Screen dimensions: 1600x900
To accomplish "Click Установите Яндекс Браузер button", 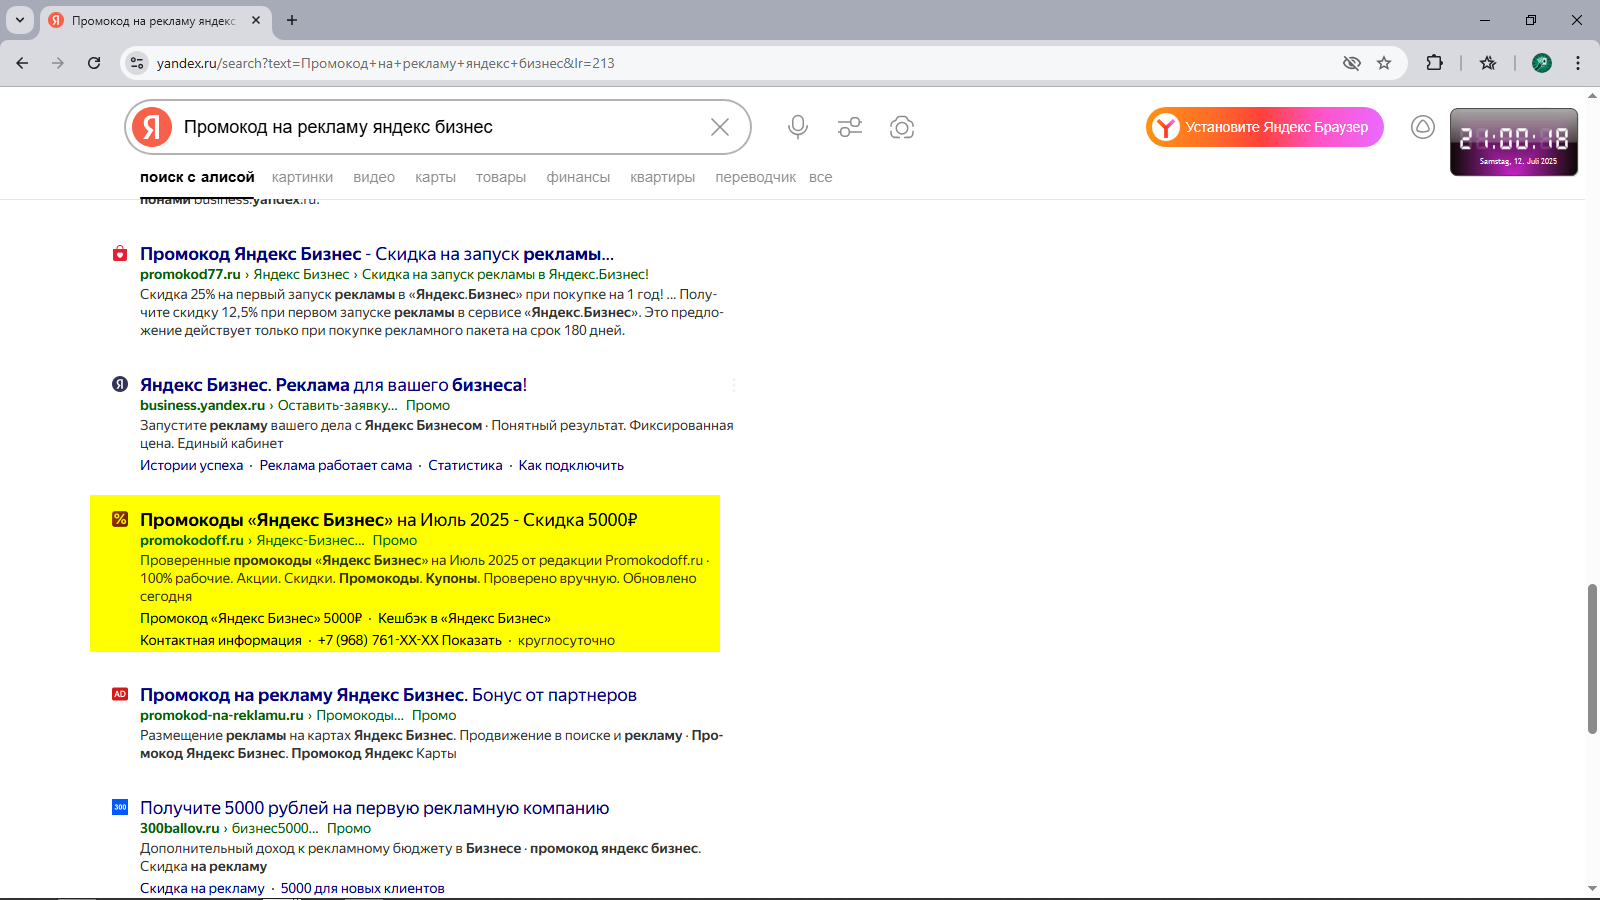I will [1265, 127].
